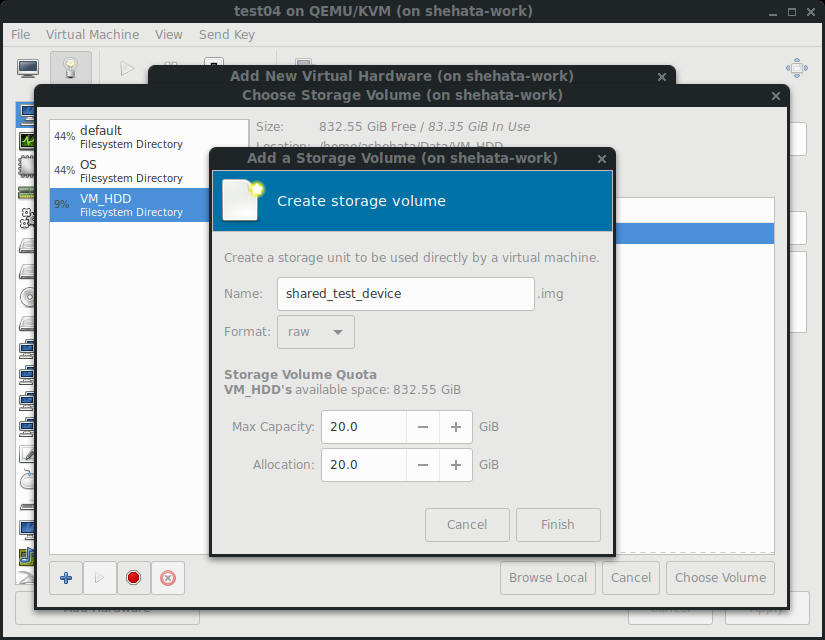Screen dimensions: 825x640
Task: Toggle the lightbulb hardware details view
Action: [x=70, y=68]
